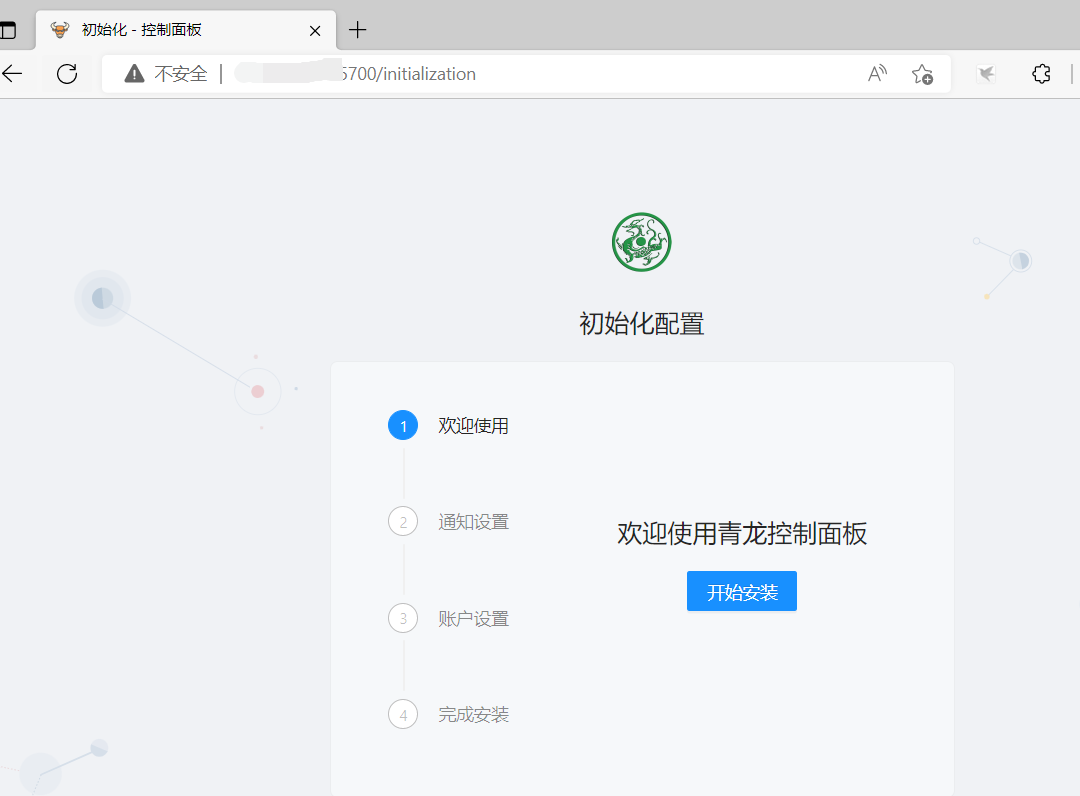
Task: Click the 欢迎使用 step label
Action: tap(473, 426)
